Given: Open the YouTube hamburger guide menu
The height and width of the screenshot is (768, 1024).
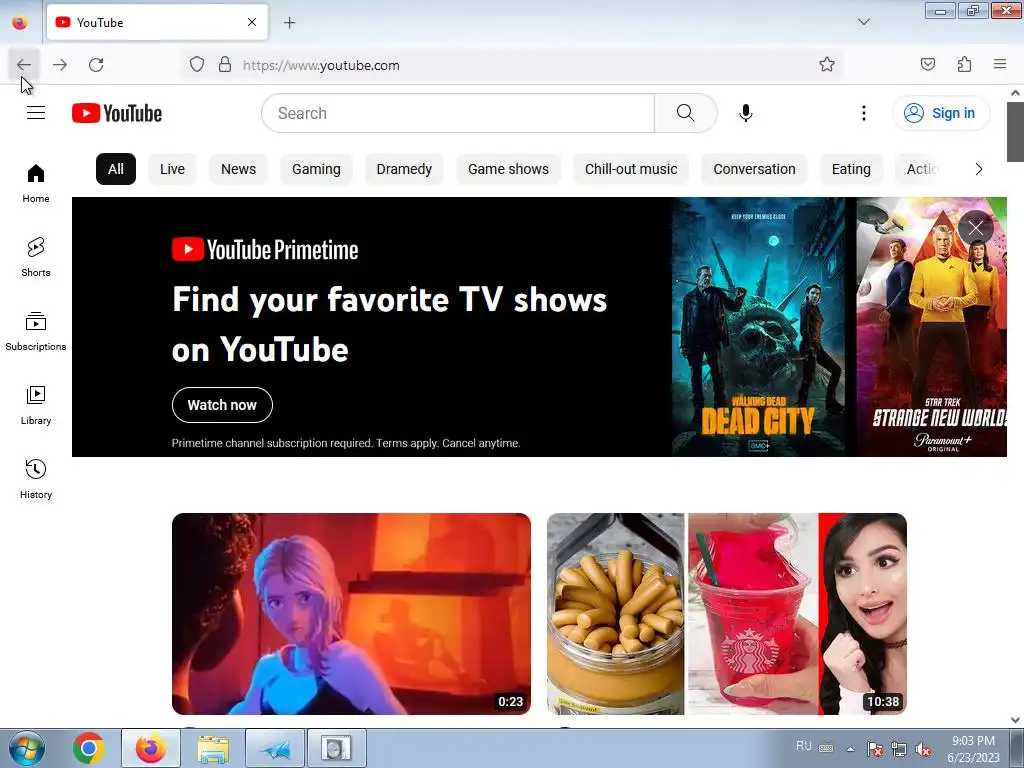Looking at the screenshot, I should [36, 113].
